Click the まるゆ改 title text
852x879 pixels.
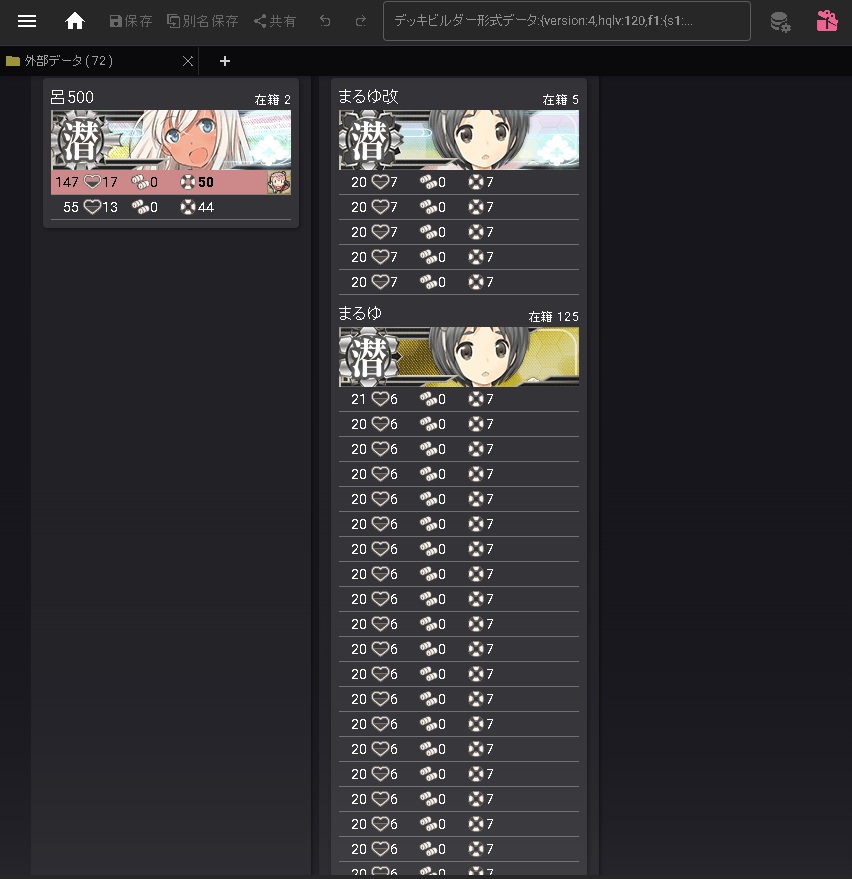click(x=368, y=96)
